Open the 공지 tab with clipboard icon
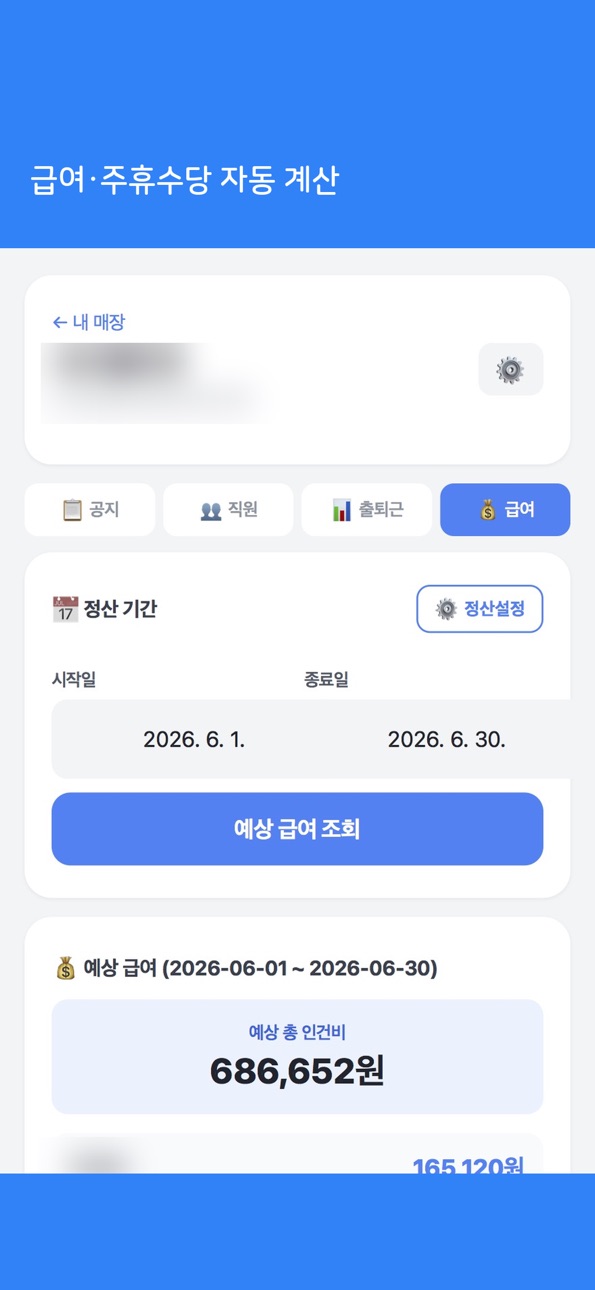 coord(90,509)
